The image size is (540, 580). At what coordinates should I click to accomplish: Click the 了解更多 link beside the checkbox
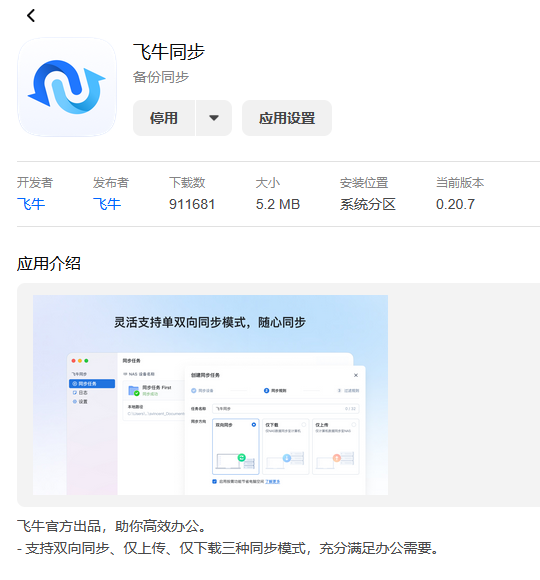pos(273,482)
